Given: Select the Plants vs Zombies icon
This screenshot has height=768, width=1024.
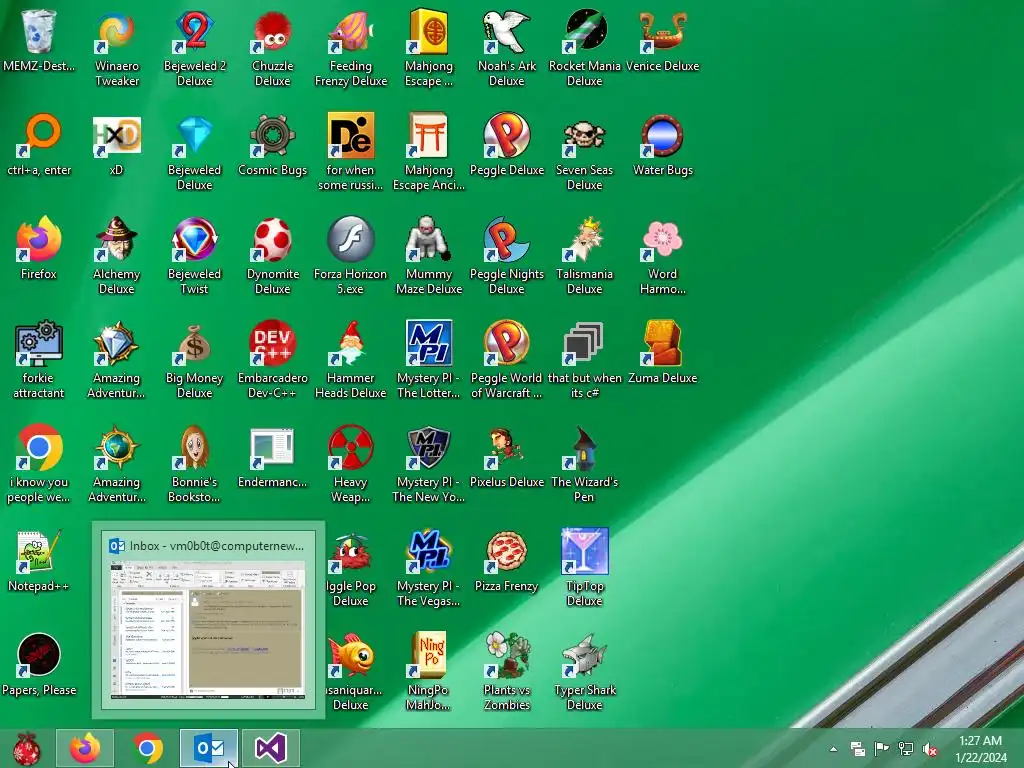Looking at the screenshot, I should tap(507, 655).
